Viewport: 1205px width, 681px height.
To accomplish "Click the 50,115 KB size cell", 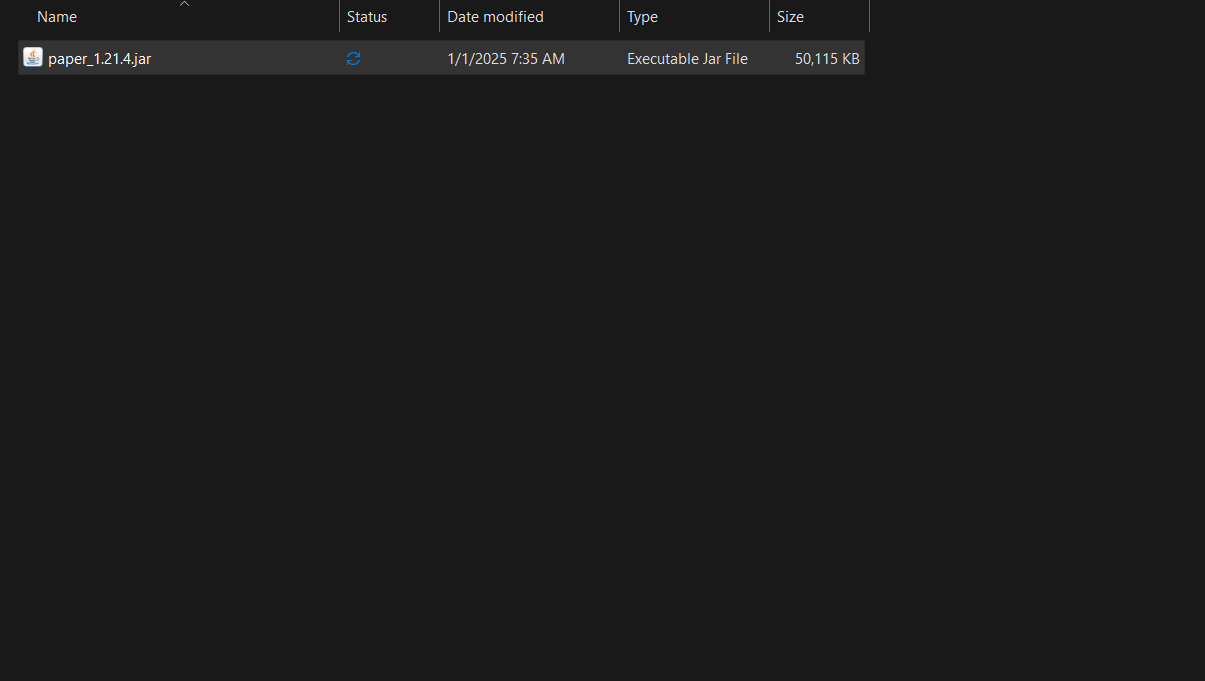I will click(x=827, y=59).
